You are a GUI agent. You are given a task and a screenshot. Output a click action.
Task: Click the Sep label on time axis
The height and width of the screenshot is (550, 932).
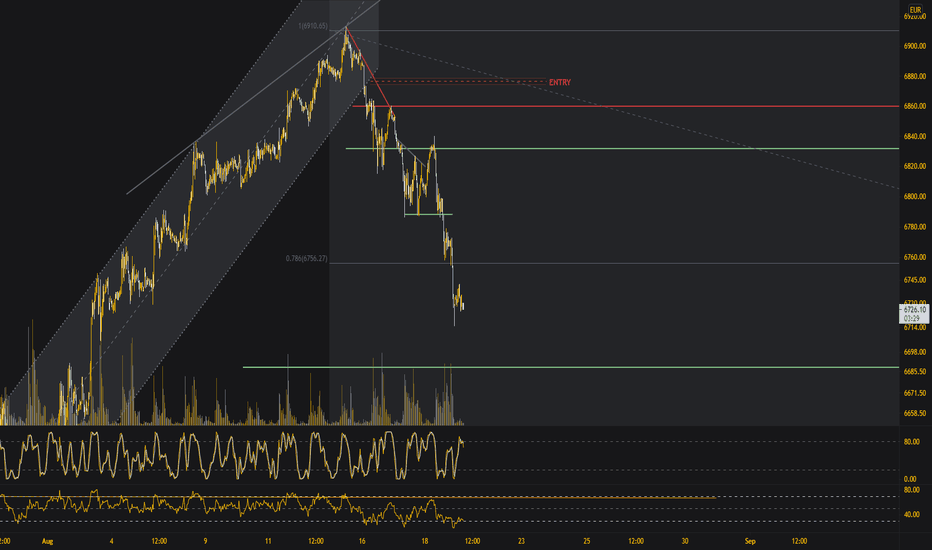(750, 542)
